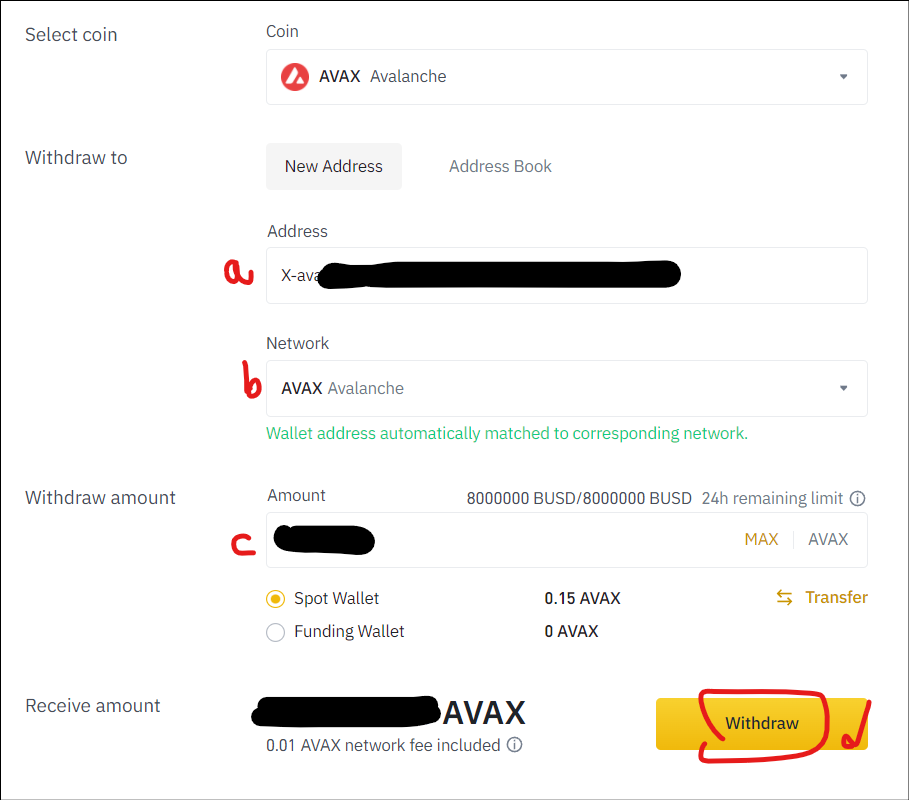Click the Transfer link
The width and height of the screenshot is (909, 800).
pyautogui.click(x=836, y=597)
